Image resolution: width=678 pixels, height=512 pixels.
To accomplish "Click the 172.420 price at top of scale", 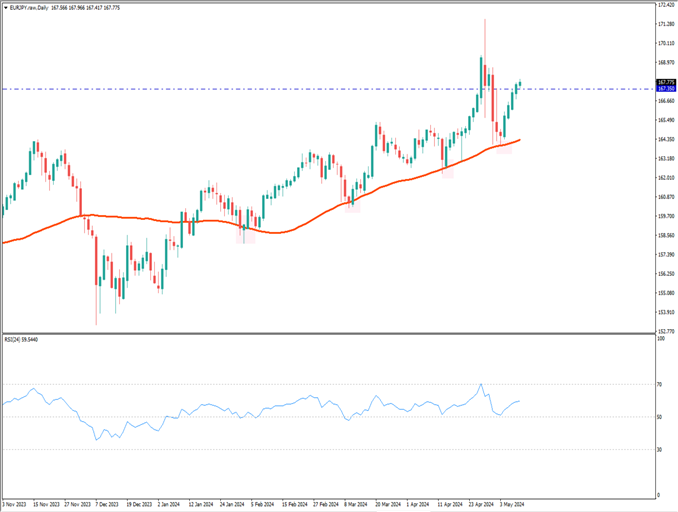I will click(664, 5).
